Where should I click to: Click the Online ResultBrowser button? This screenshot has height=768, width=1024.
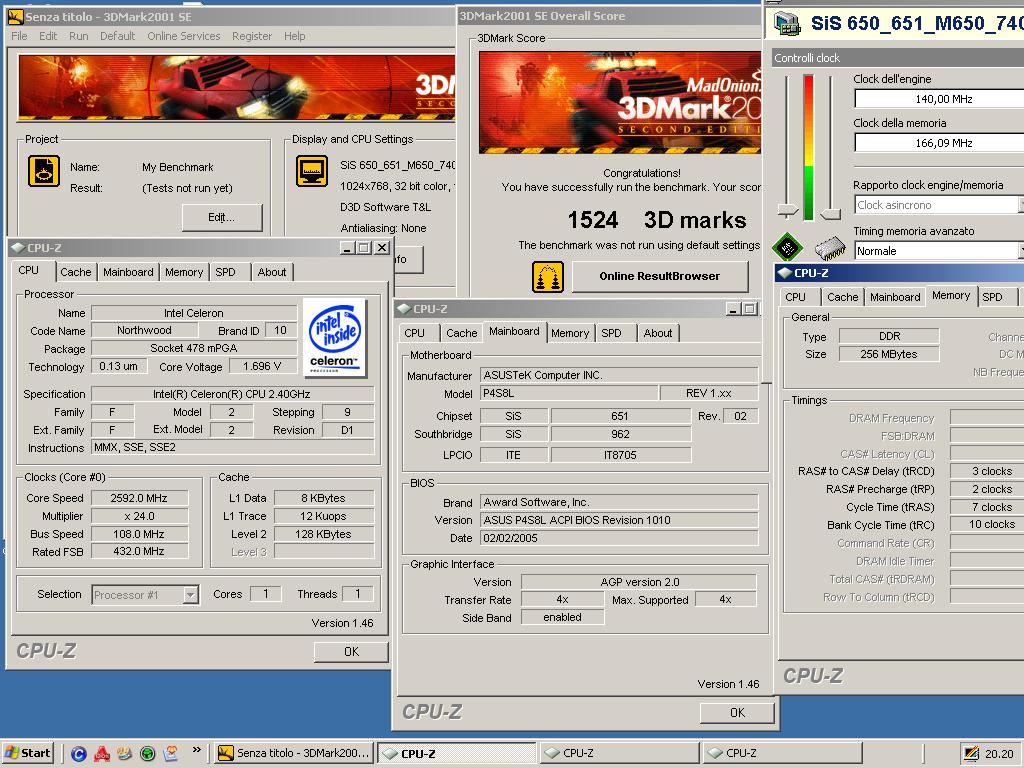point(660,276)
